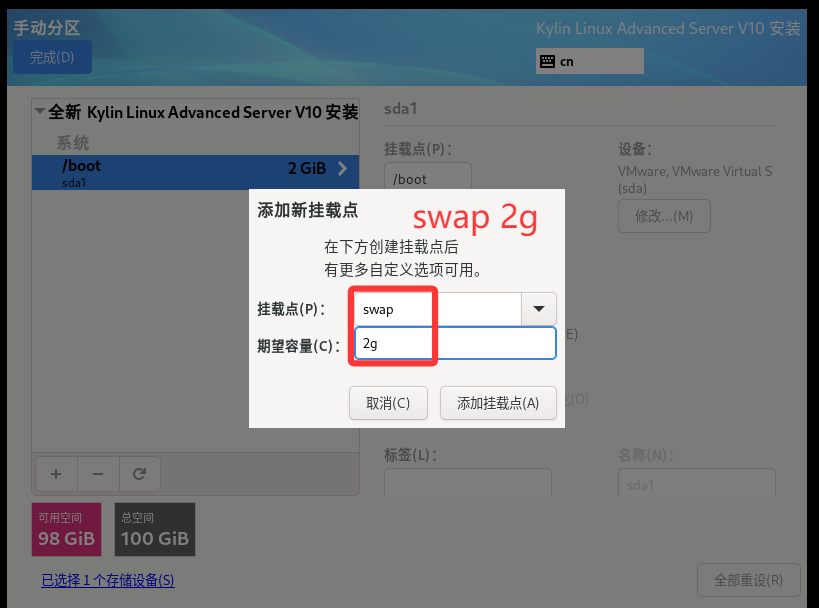This screenshot has height=608, width=819.
Task: Click the 修改...(M) device modify button
Action: (x=664, y=216)
